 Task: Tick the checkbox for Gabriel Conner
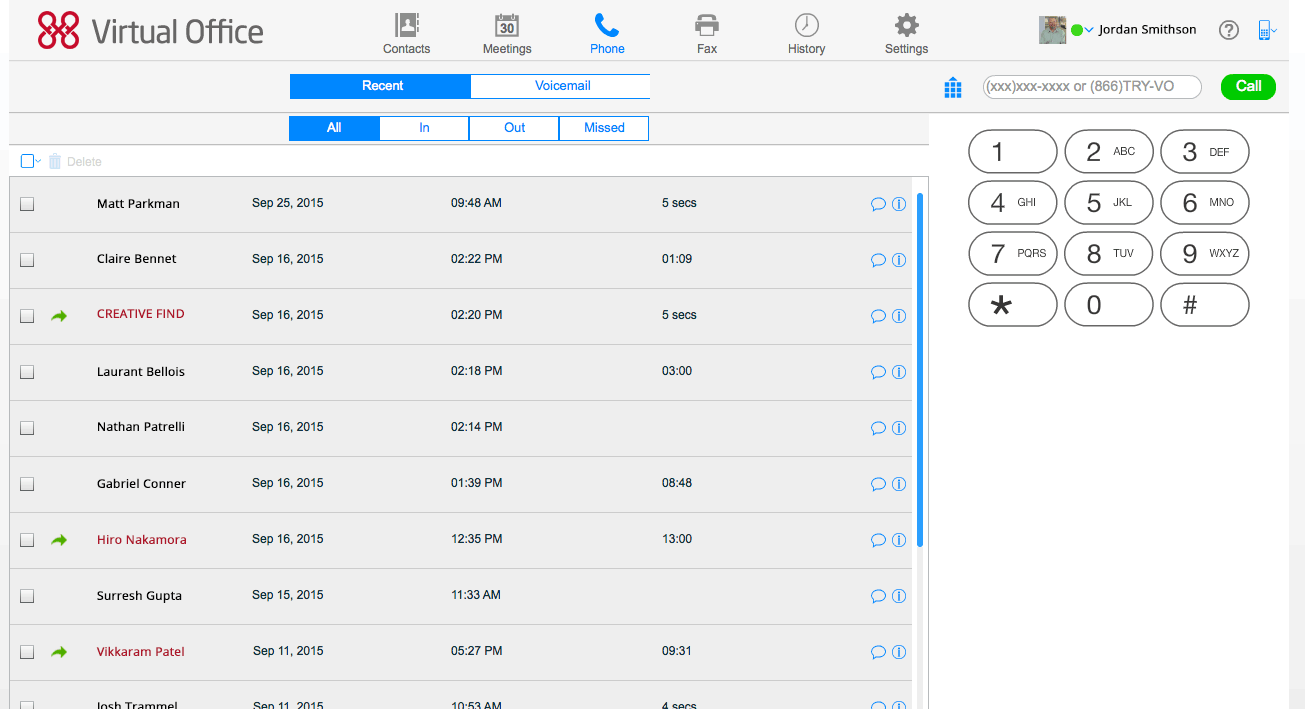pyautogui.click(x=27, y=484)
